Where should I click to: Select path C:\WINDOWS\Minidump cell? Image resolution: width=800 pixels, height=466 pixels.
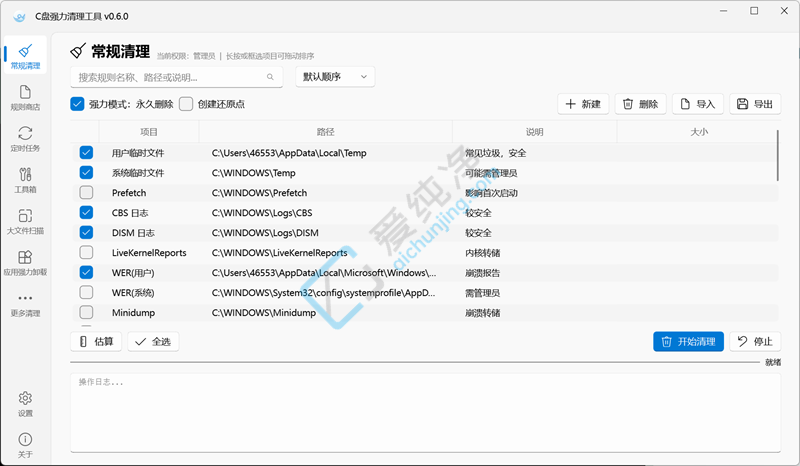(264, 312)
